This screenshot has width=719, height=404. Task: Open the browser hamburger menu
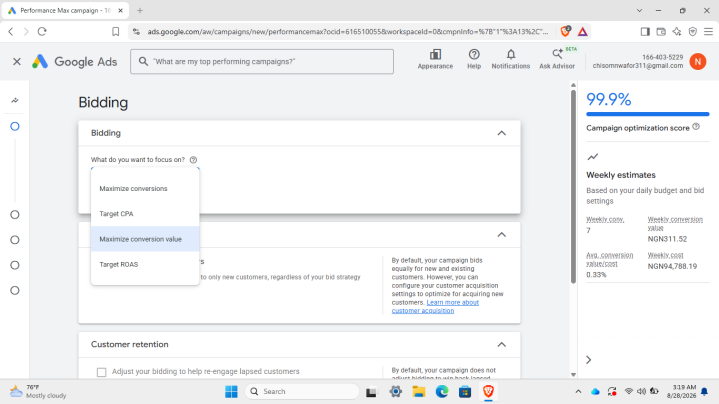(708, 32)
